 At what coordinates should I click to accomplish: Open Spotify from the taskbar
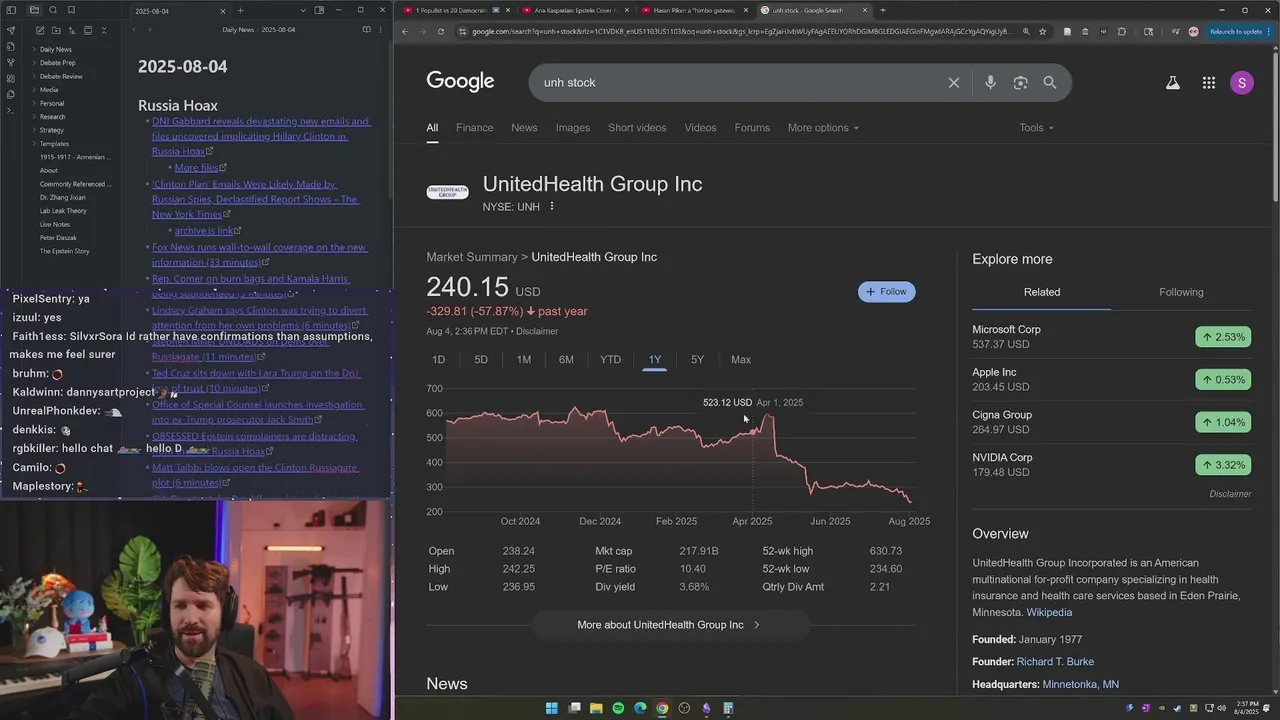pos(618,708)
